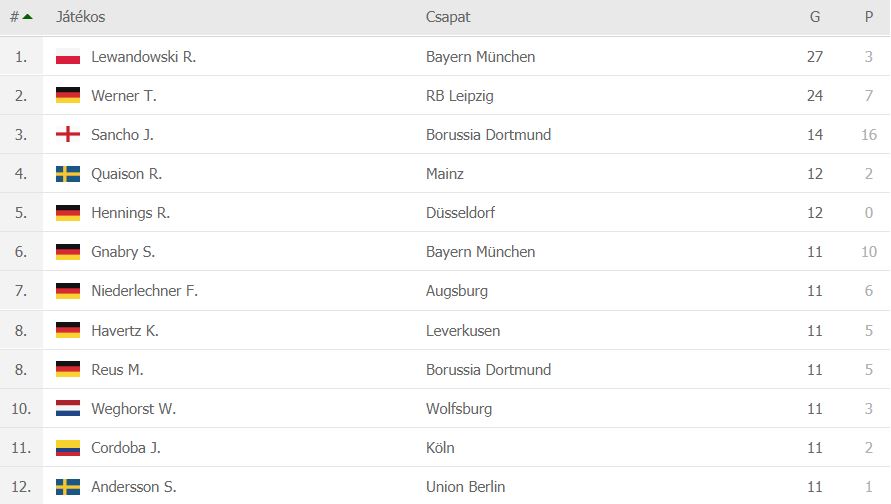The width and height of the screenshot is (891, 504).
Task: Open Gnabry S. player profile
Action: 123,252
